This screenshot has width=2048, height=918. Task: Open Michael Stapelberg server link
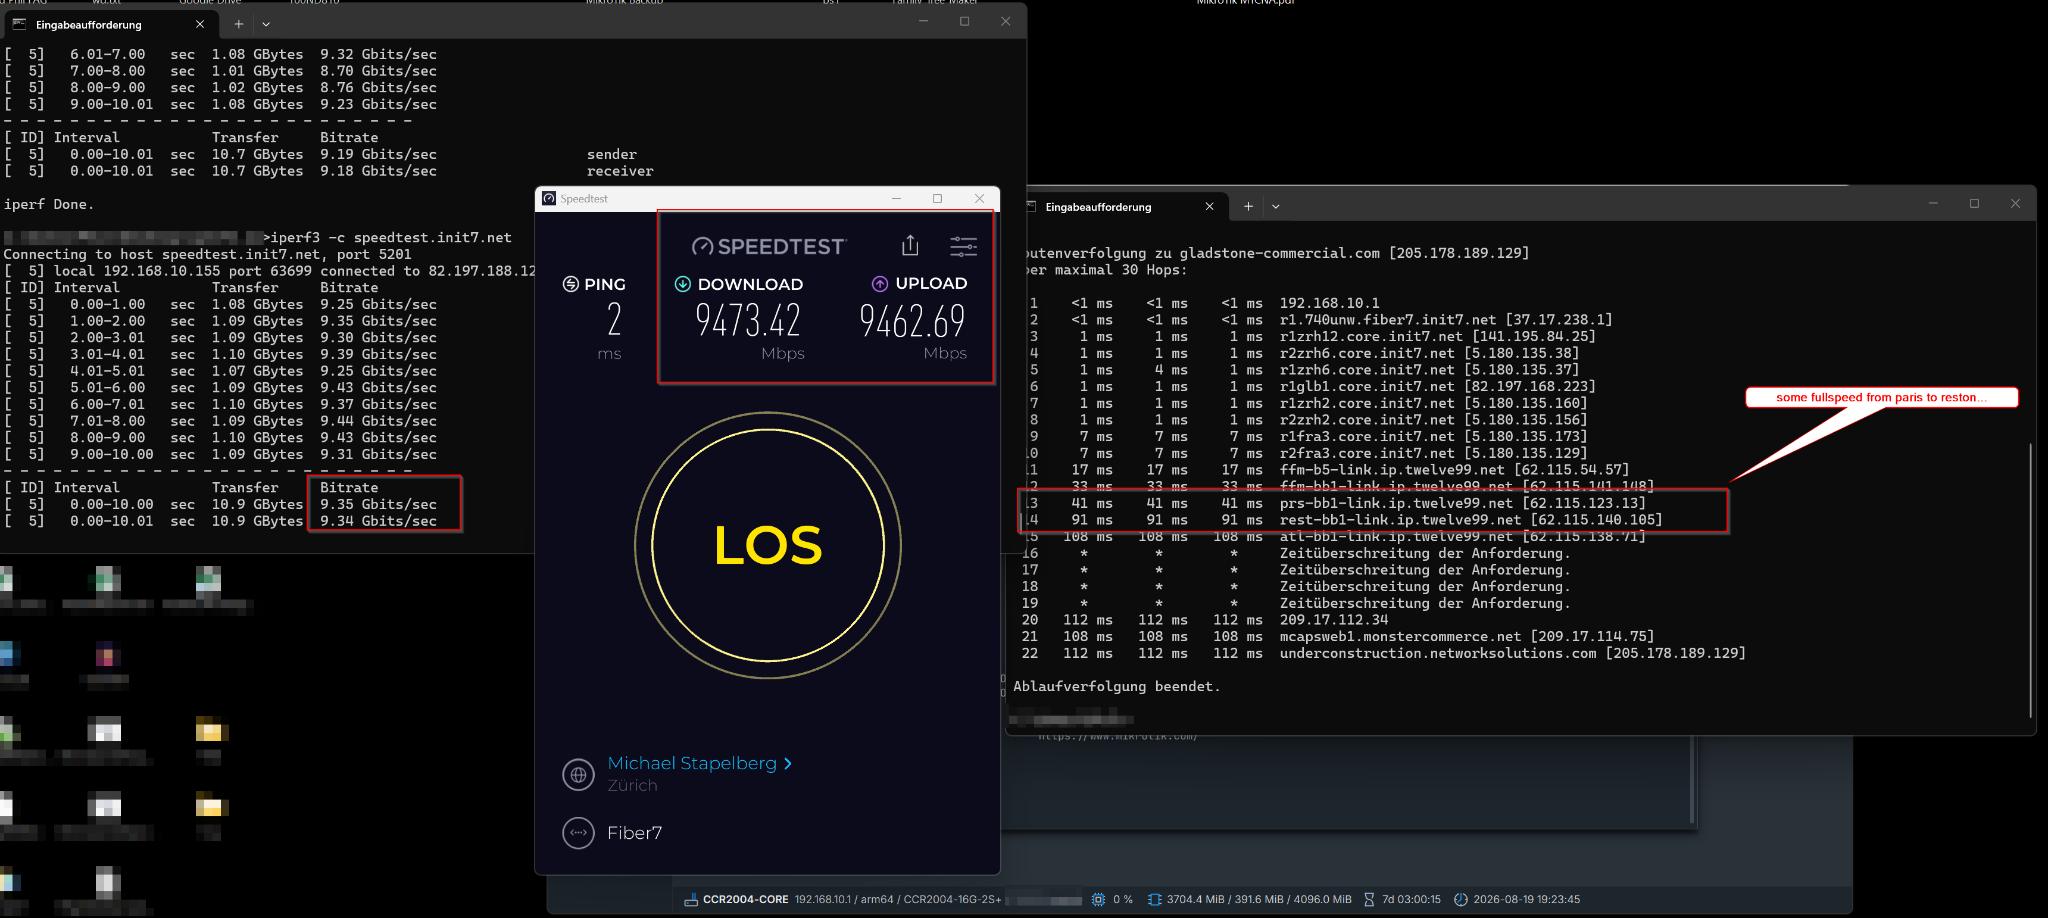pos(692,763)
